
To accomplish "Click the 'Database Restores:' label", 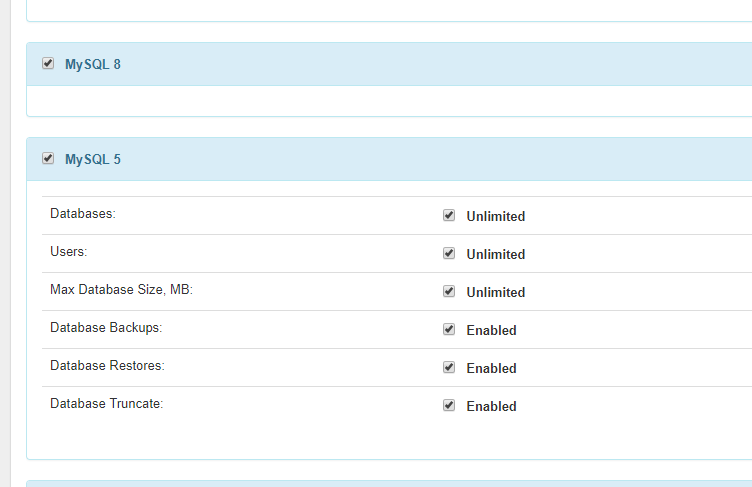I will coord(107,366).
